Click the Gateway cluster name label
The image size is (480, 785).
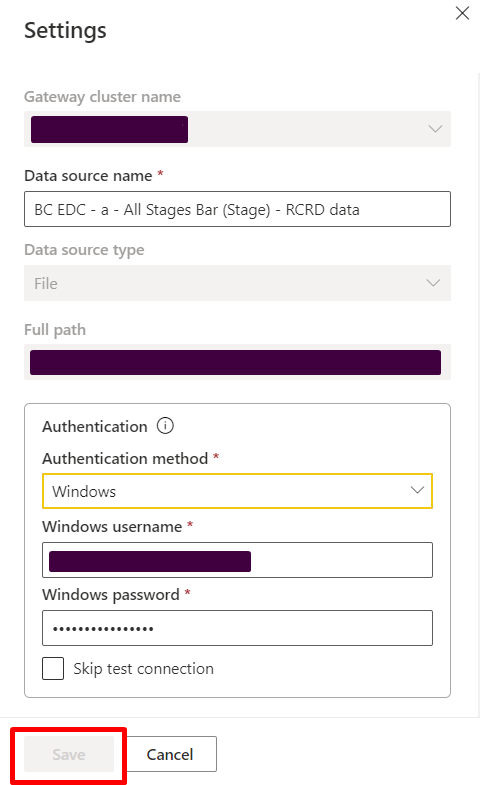[x=103, y=97]
